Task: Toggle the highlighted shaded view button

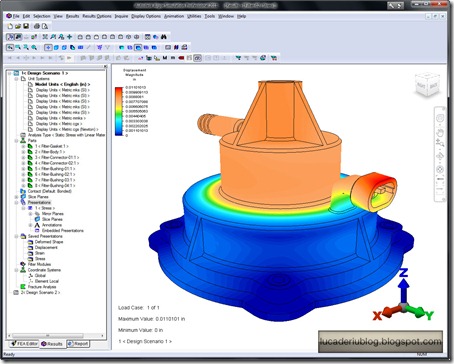Action: click(x=138, y=47)
